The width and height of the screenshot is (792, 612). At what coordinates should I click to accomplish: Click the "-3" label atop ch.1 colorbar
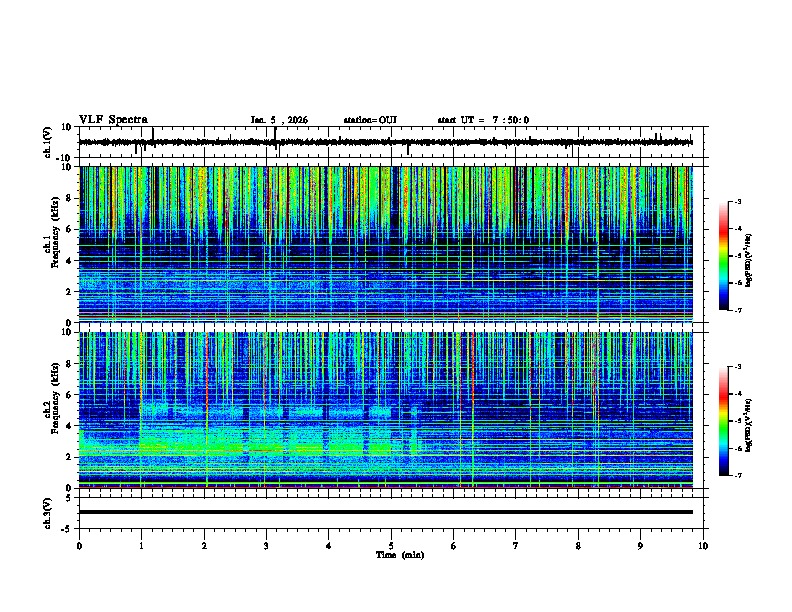coord(738,201)
